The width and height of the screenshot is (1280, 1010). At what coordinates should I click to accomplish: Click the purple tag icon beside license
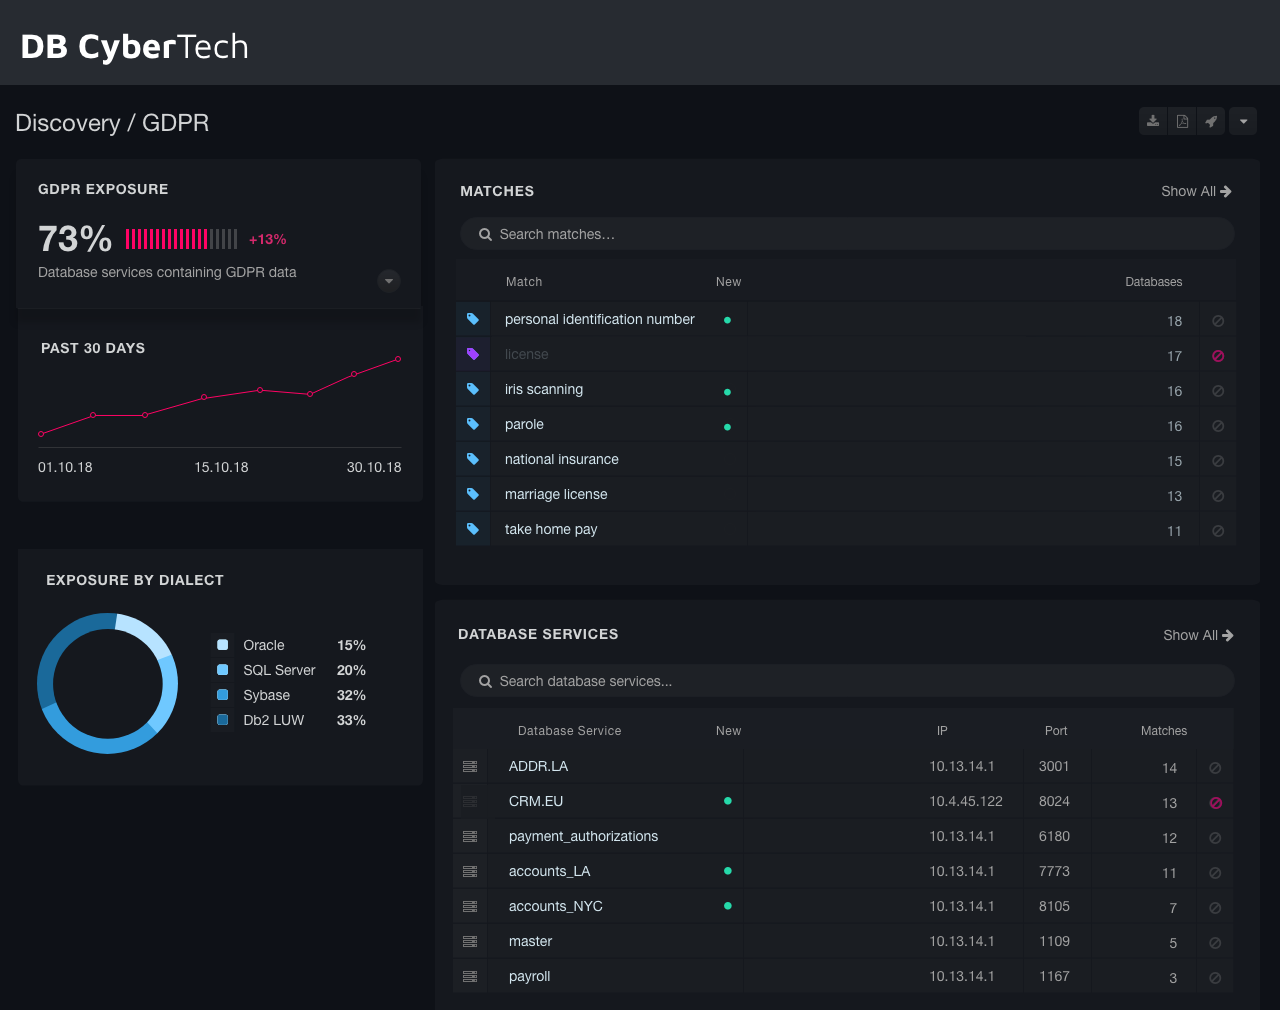[473, 355]
